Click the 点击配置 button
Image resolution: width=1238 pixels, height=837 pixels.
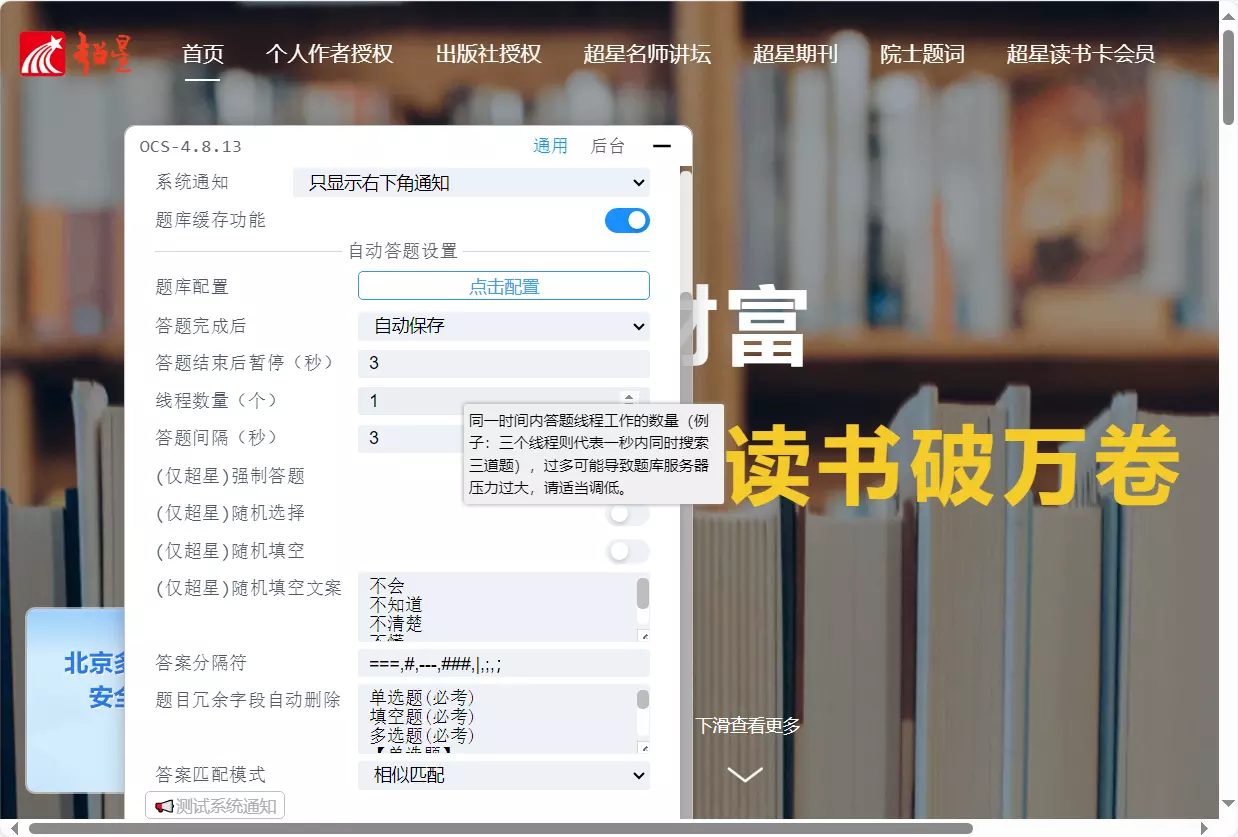tap(503, 286)
